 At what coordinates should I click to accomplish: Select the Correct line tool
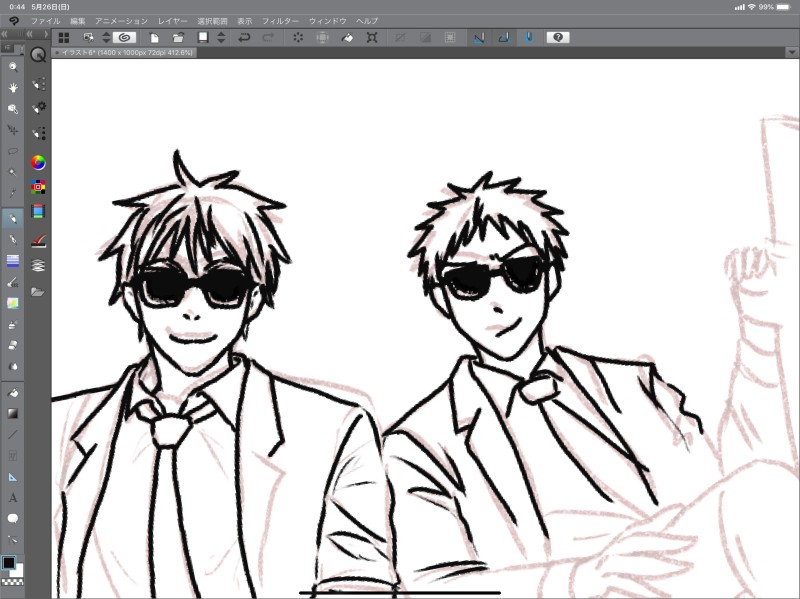13,540
